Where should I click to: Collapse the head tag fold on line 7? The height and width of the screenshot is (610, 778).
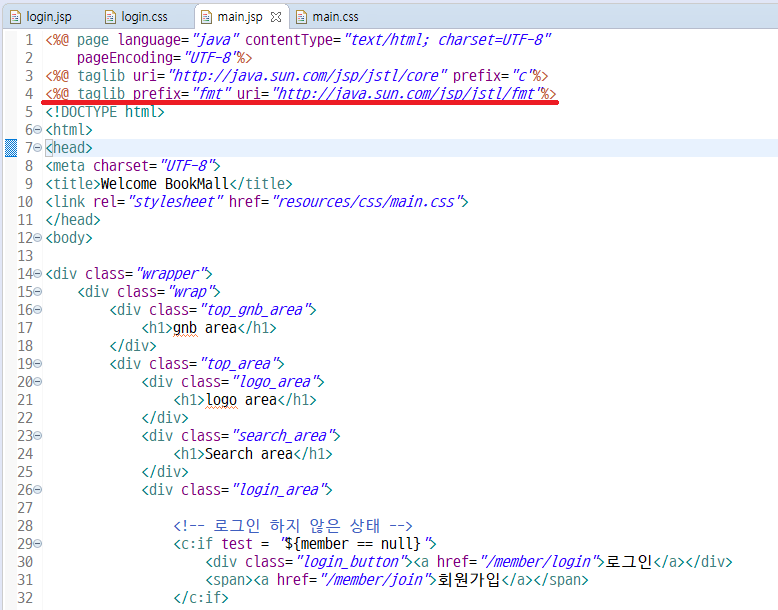tap(38, 148)
